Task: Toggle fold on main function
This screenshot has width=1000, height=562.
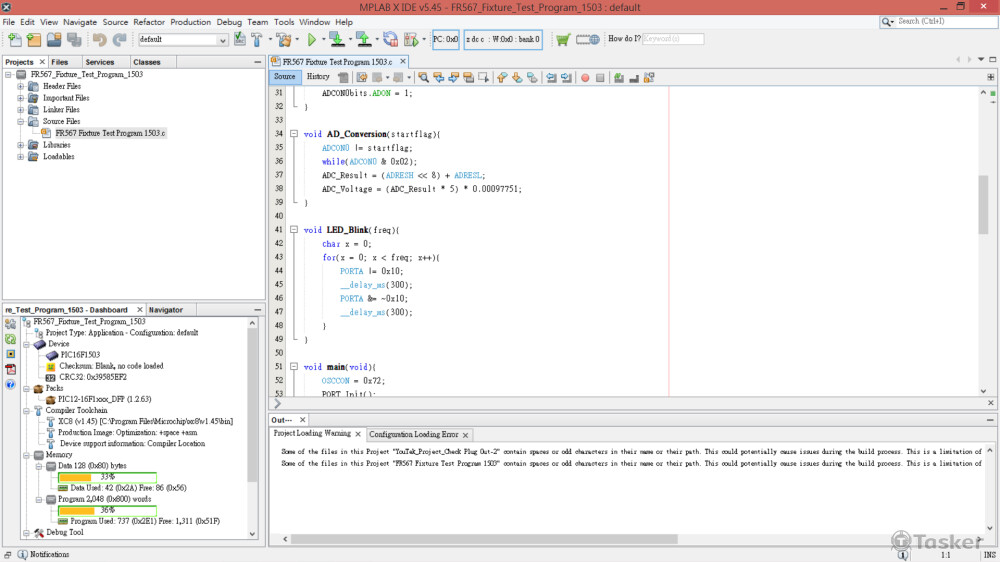Action: click(x=293, y=367)
